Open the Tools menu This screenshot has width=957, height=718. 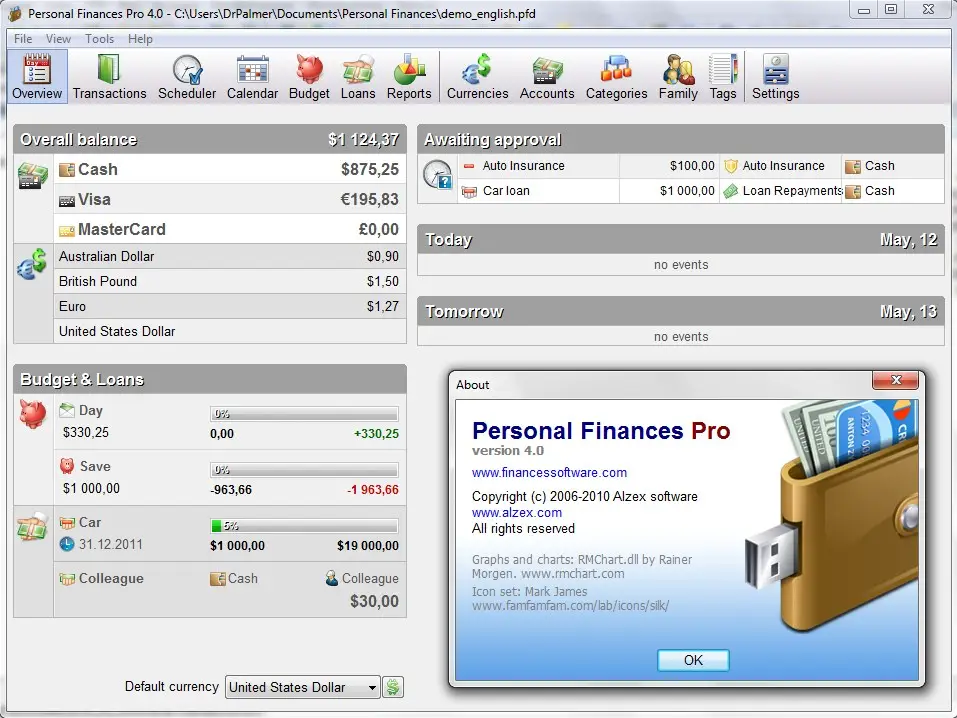click(x=99, y=39)
